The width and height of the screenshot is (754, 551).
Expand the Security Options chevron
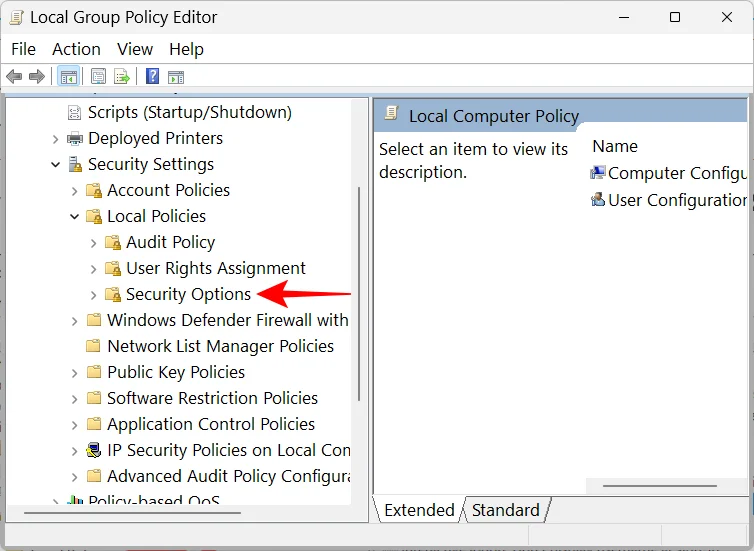(94, 295)
